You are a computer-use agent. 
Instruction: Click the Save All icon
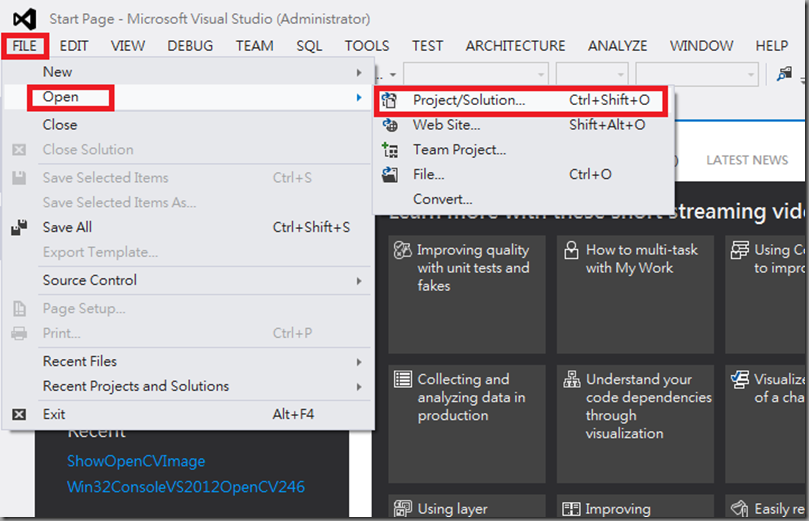click(x=19, y=227)
